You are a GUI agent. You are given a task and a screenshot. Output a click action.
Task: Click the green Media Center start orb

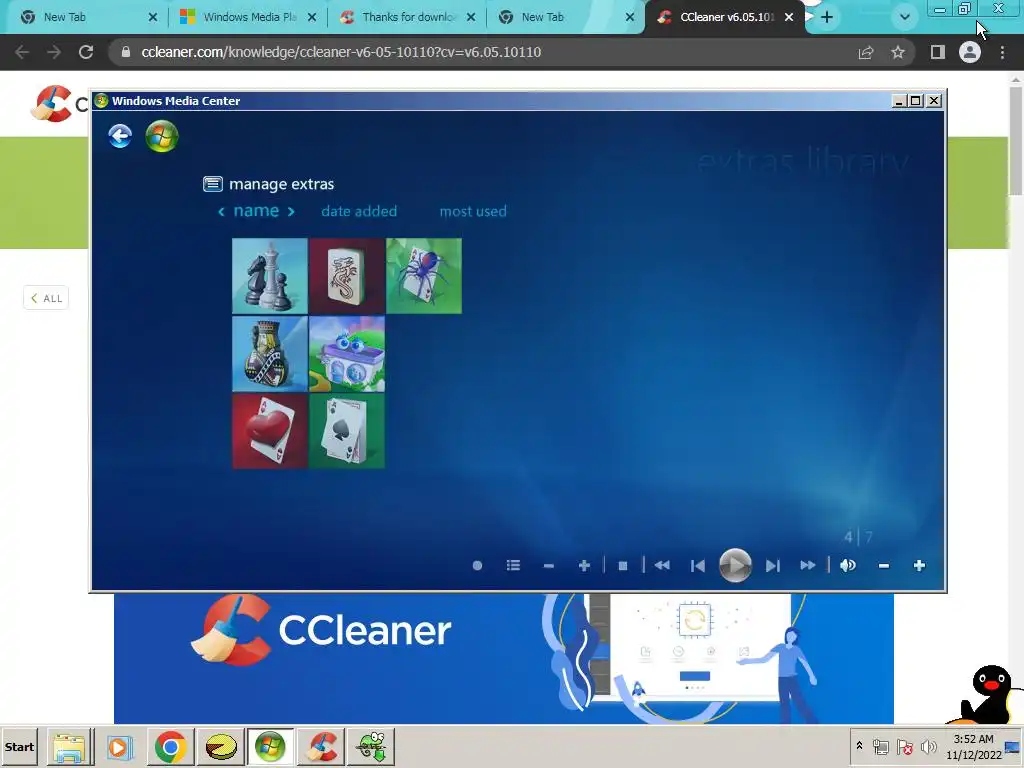(162, 136)
